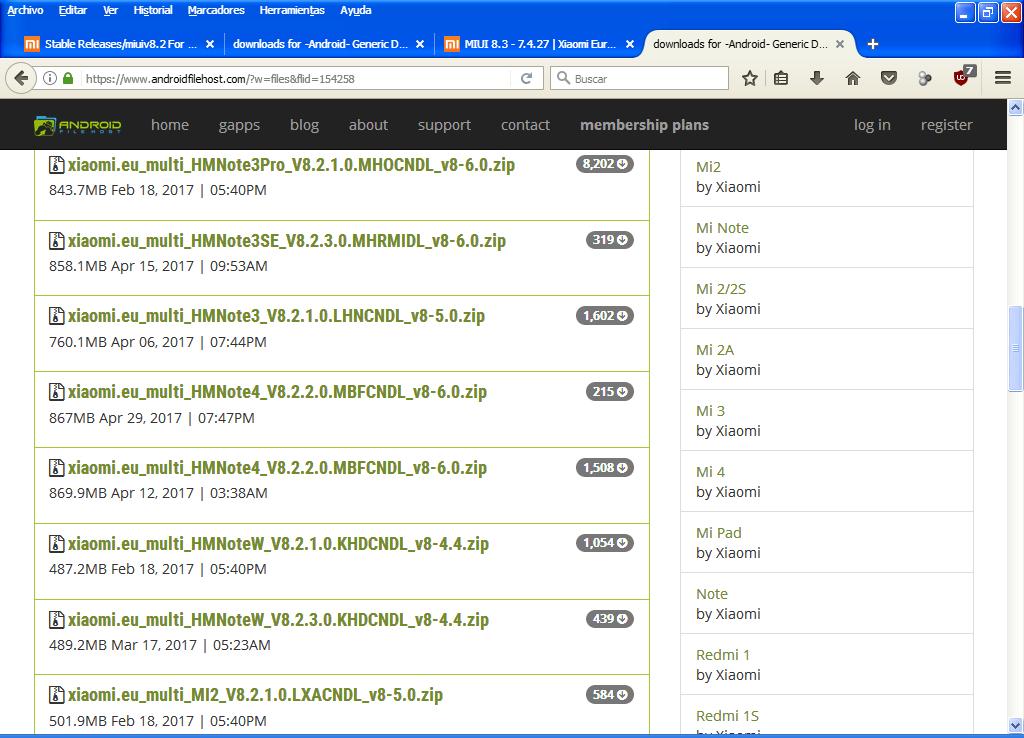Open the bookmarks list icon
Viewport: 1024px width, 738px height.
(781, 78)
